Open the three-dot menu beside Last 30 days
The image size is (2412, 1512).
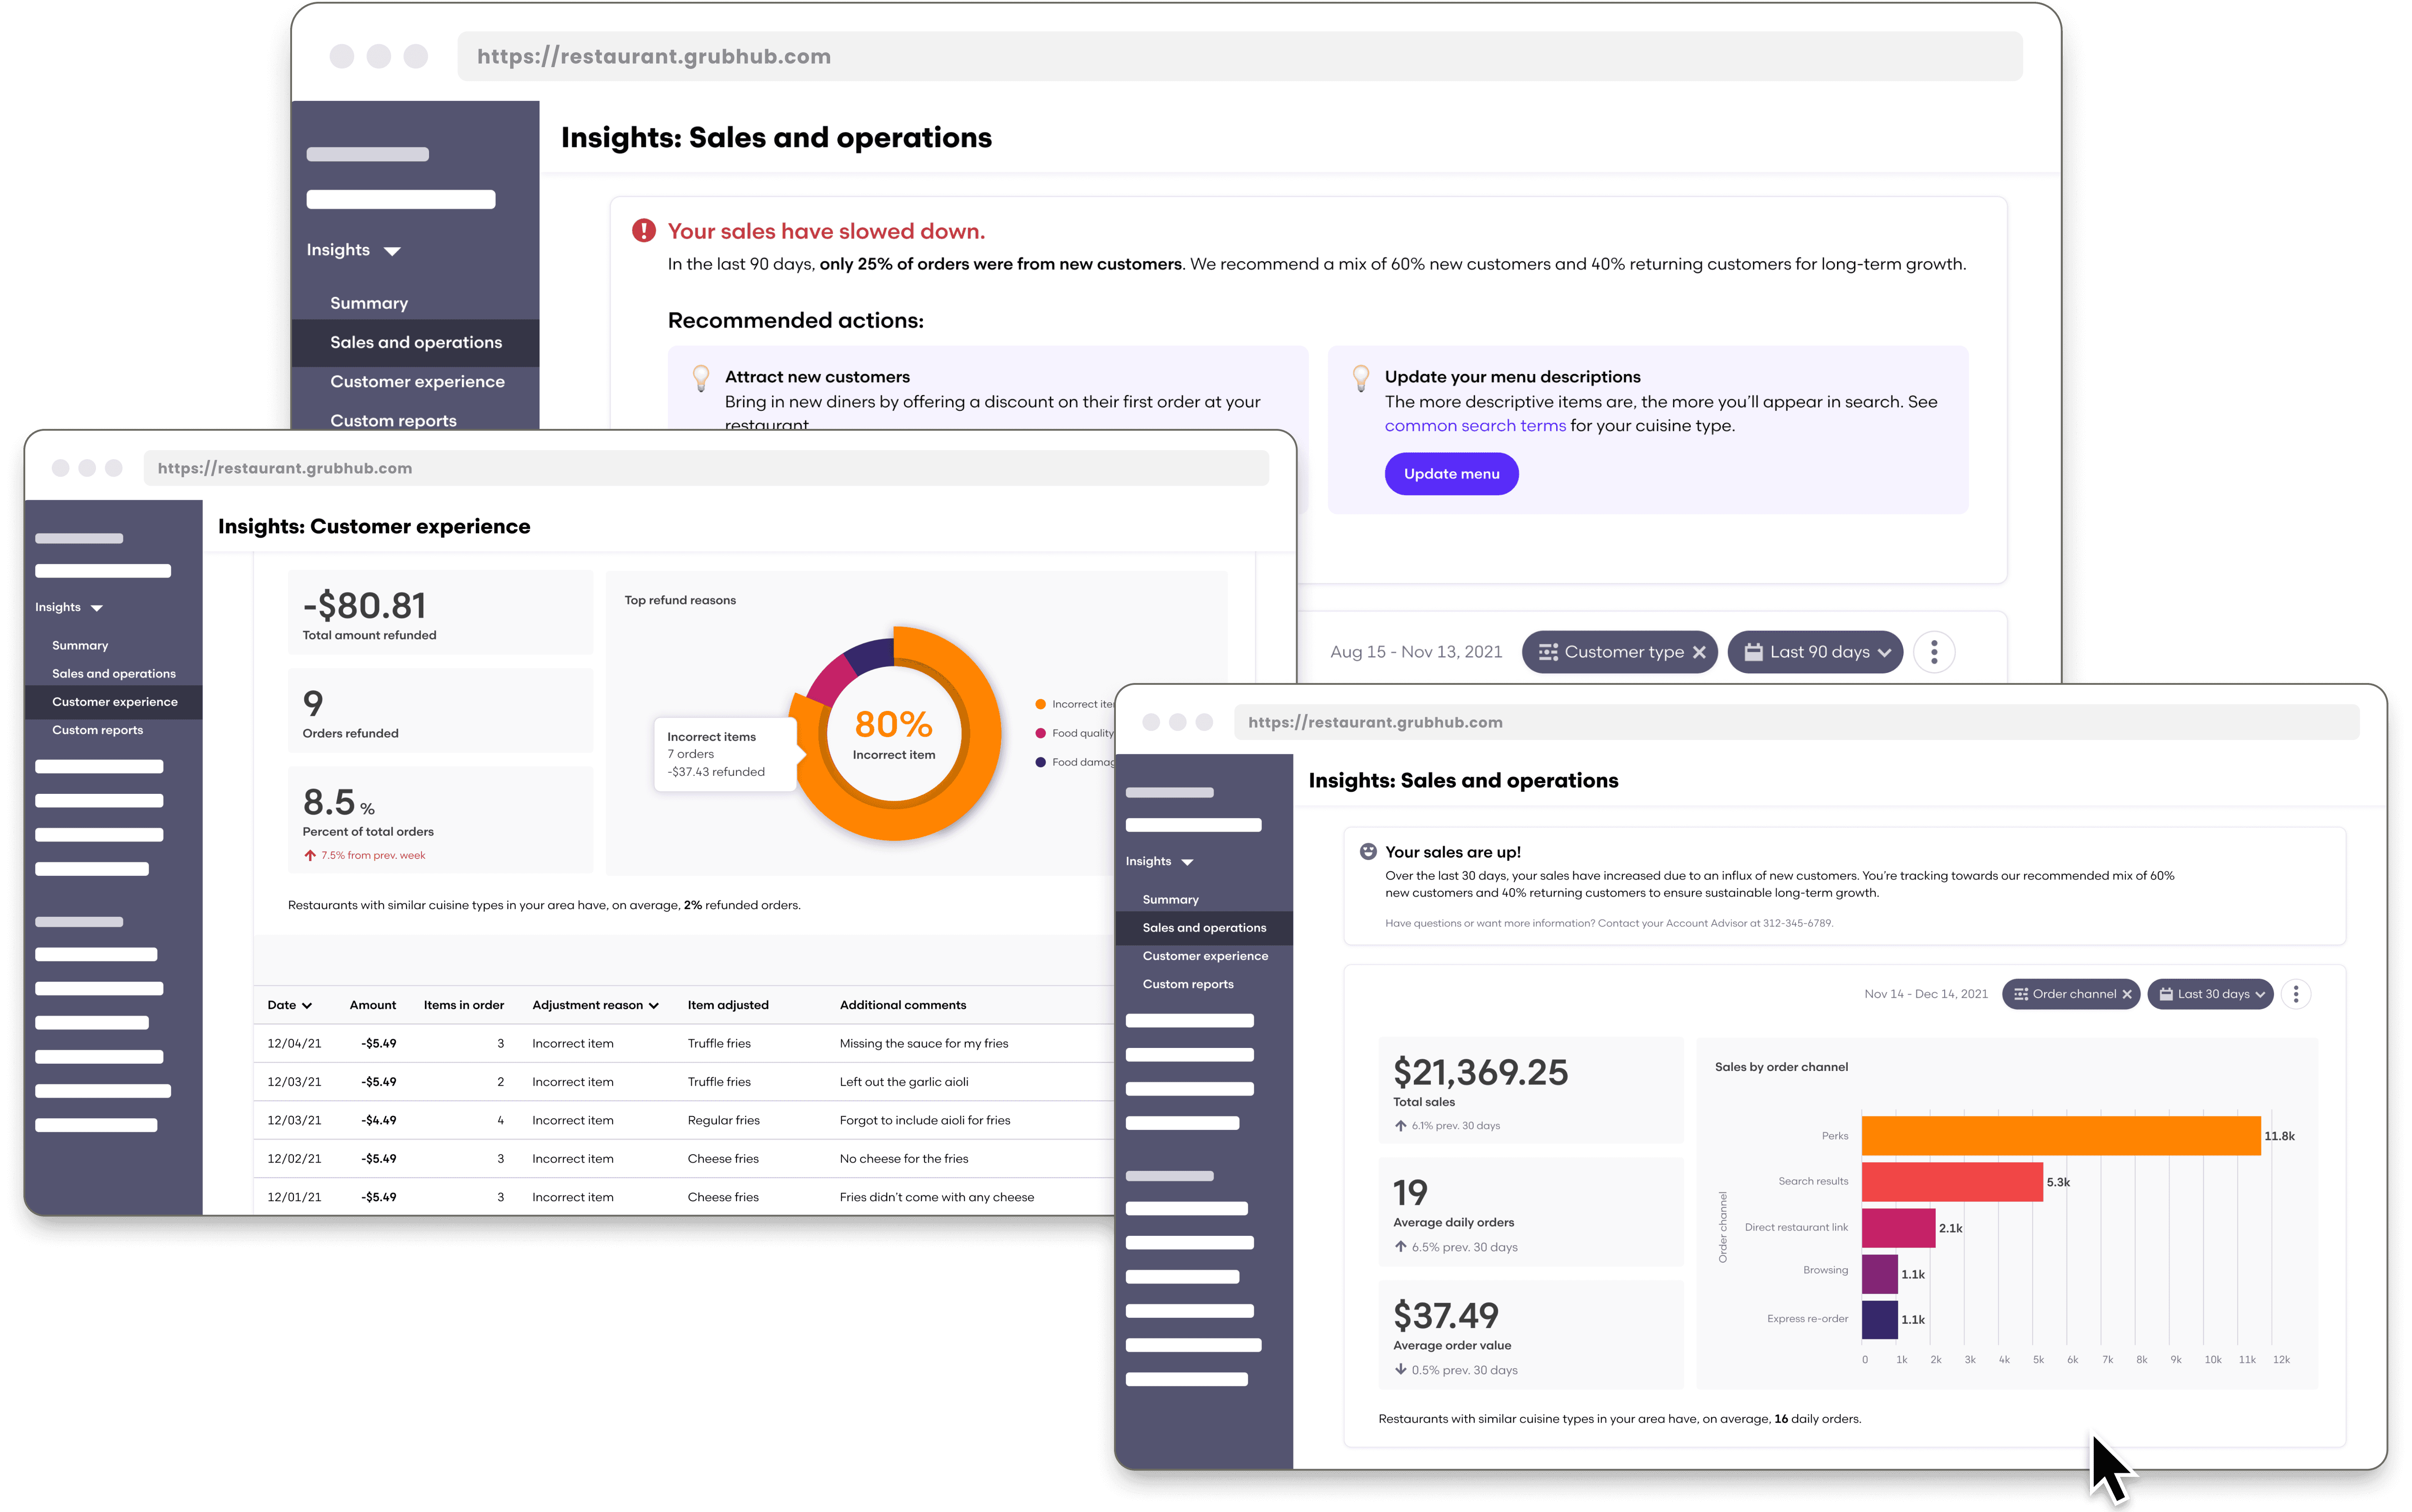[x=2296, y=994]
